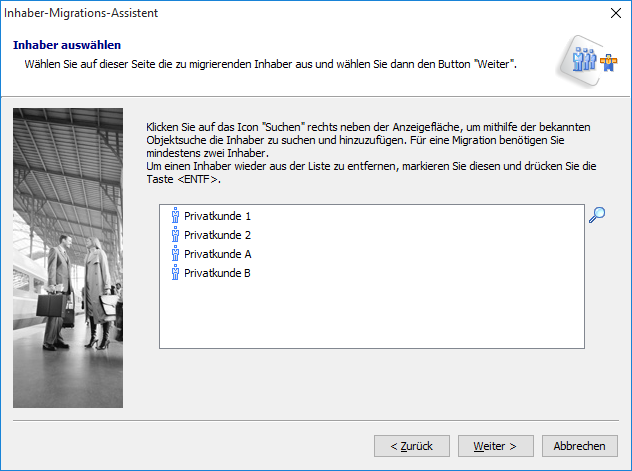
Task: Mark Privatkunde B in the owner list
Action: coord(217,273)
